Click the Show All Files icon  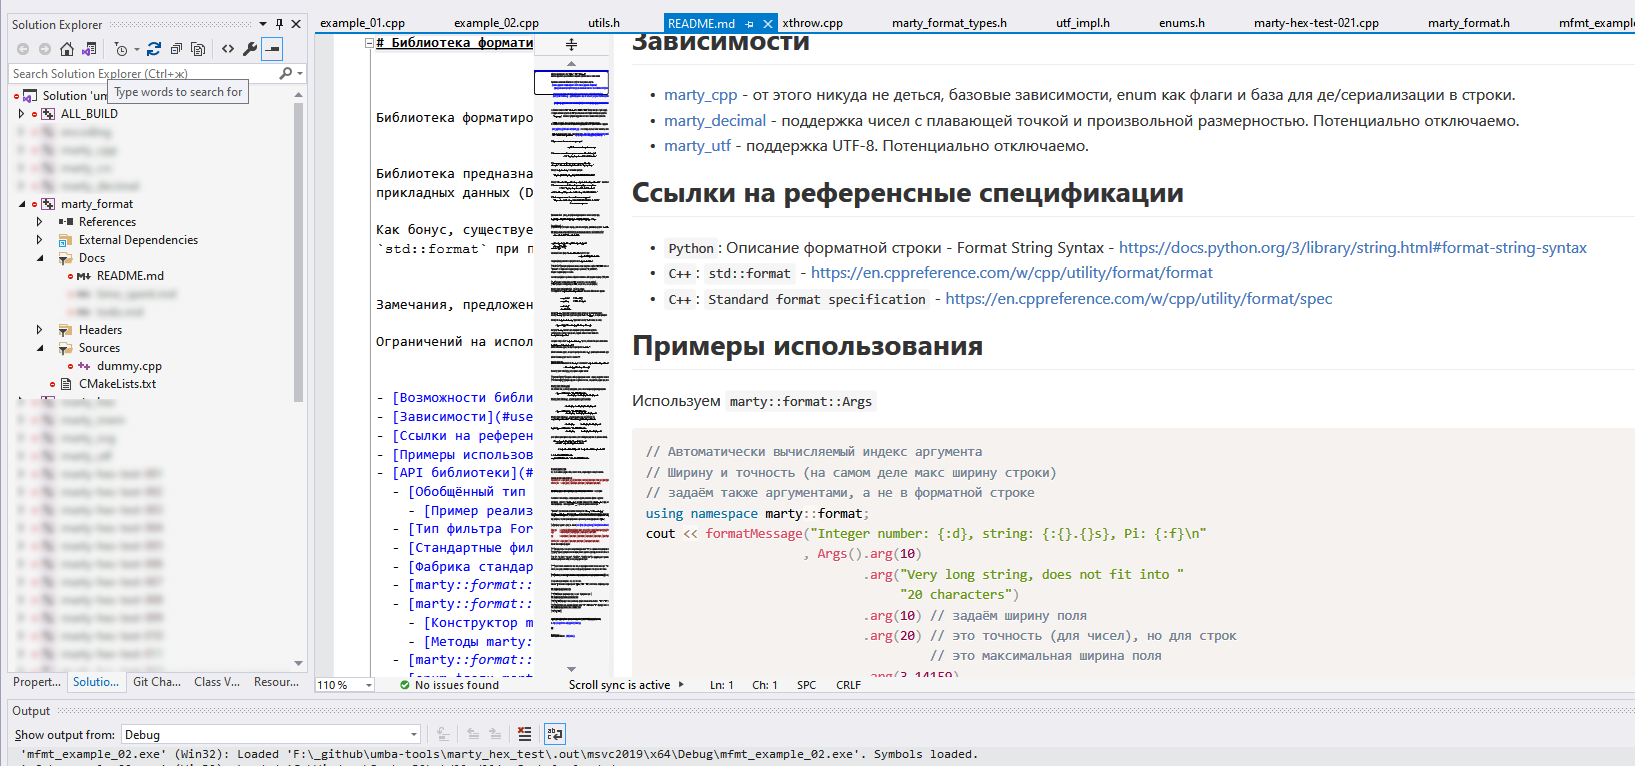tap(198, 48)
